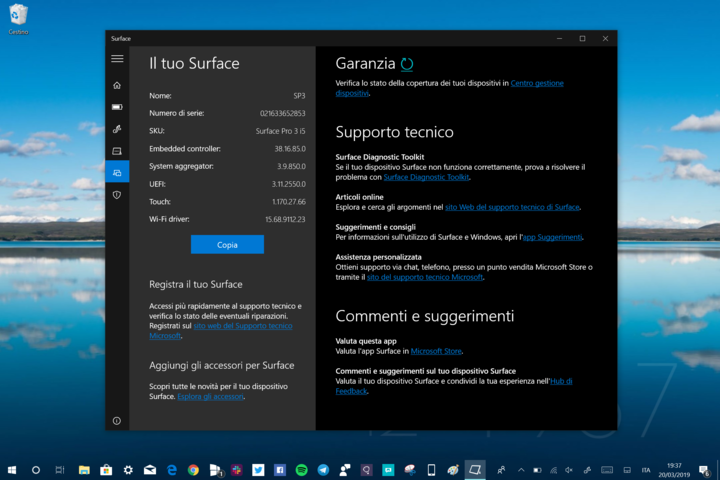Launch Google Chrome from taskbar

click(x=193, y=470)
